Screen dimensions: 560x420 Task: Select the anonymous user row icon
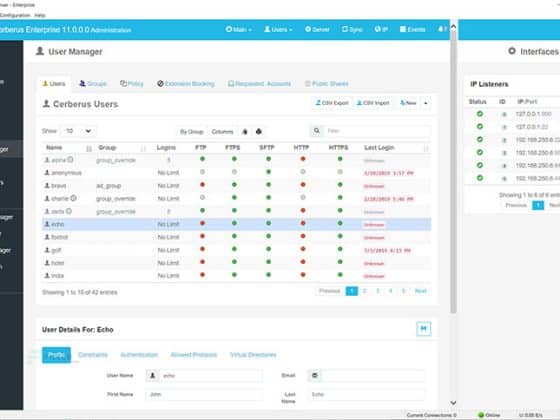point(47,172)
